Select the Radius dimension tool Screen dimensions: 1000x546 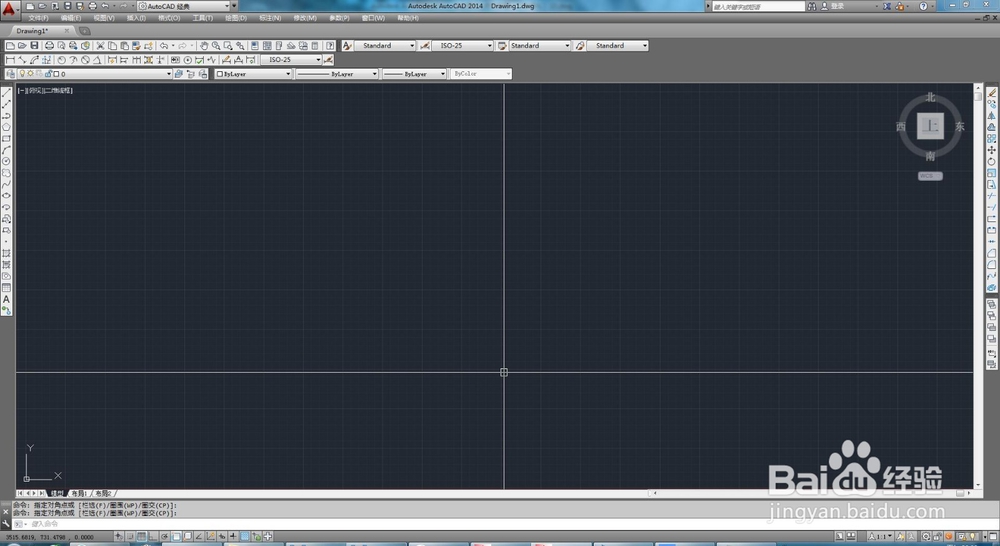[x=61, y=60]
